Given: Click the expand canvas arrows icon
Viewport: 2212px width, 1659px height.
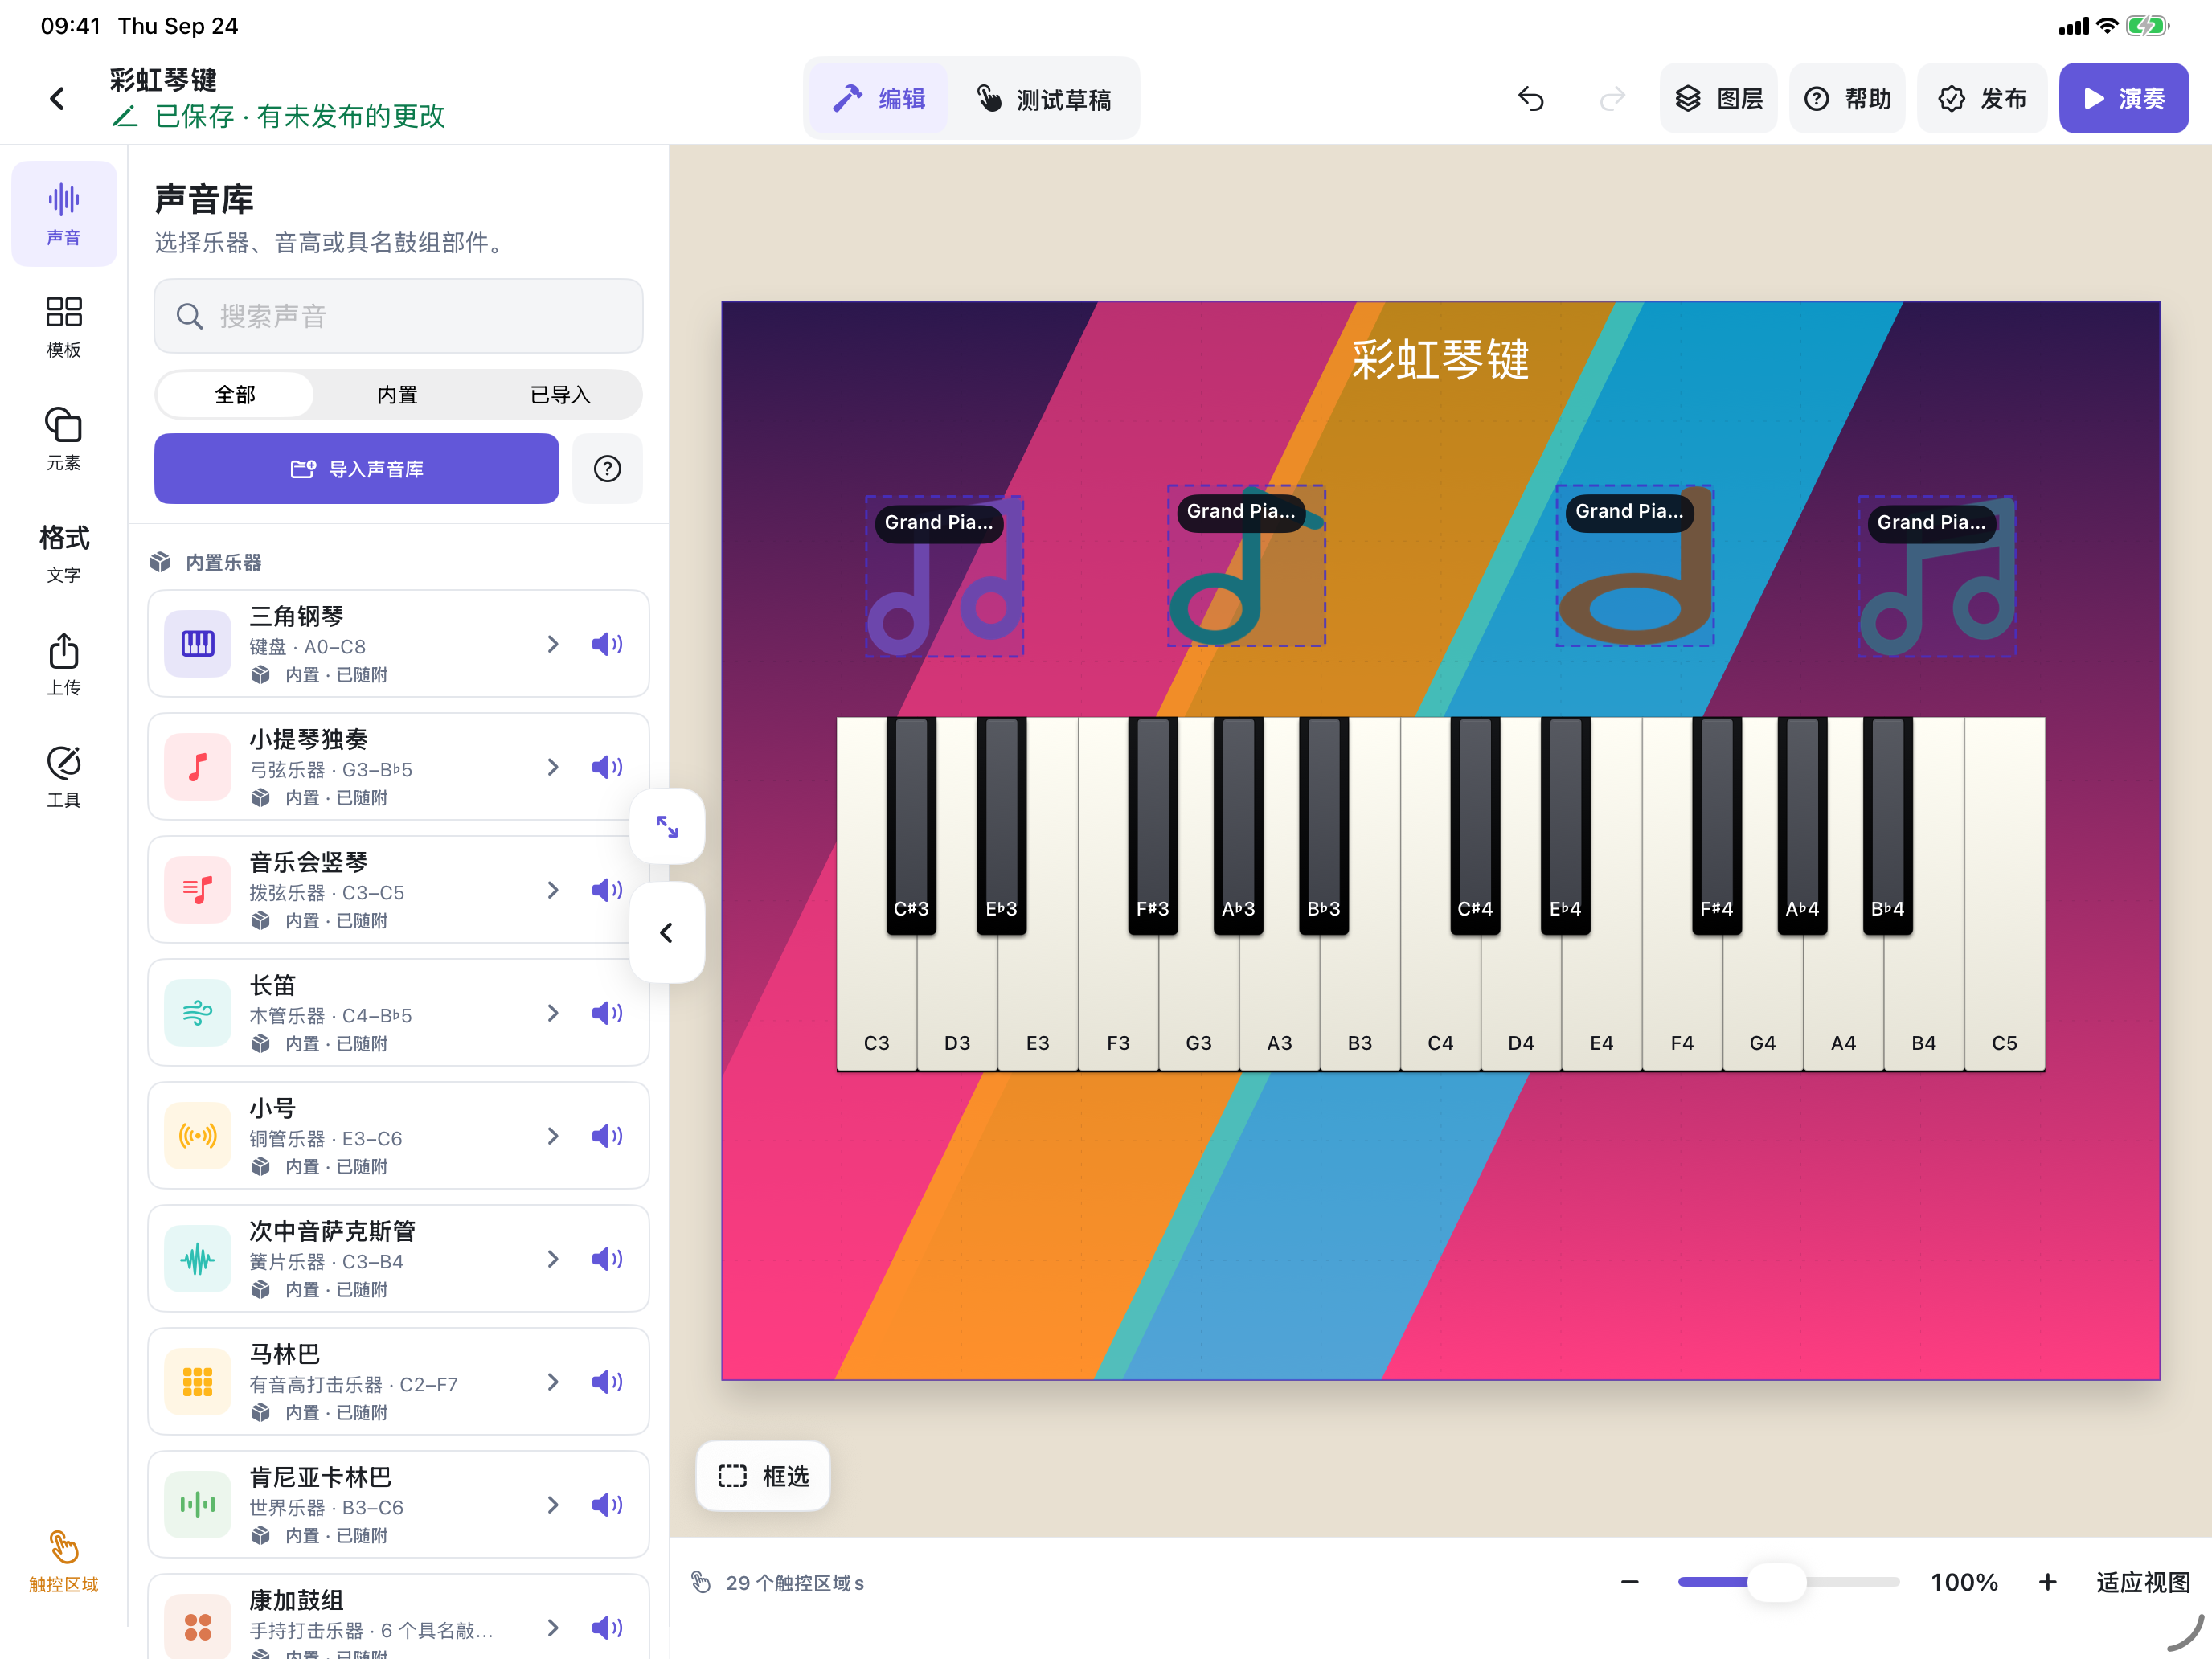Looking at the screenshot, I should [x=667, y=826].
